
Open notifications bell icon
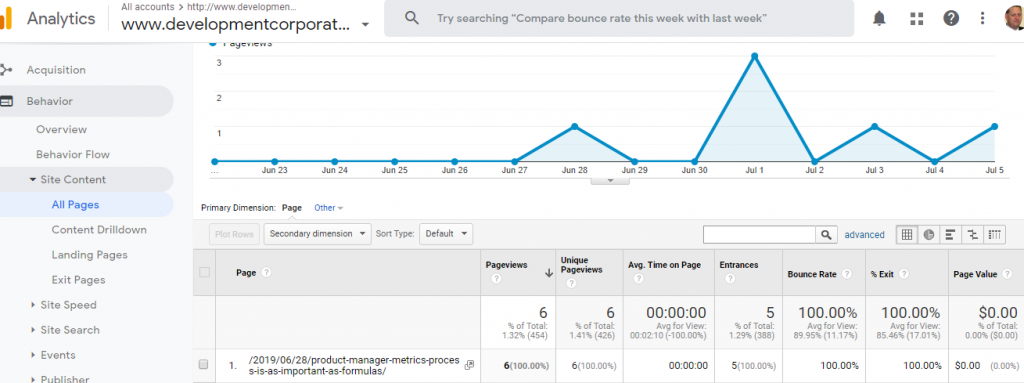[880, 18]
